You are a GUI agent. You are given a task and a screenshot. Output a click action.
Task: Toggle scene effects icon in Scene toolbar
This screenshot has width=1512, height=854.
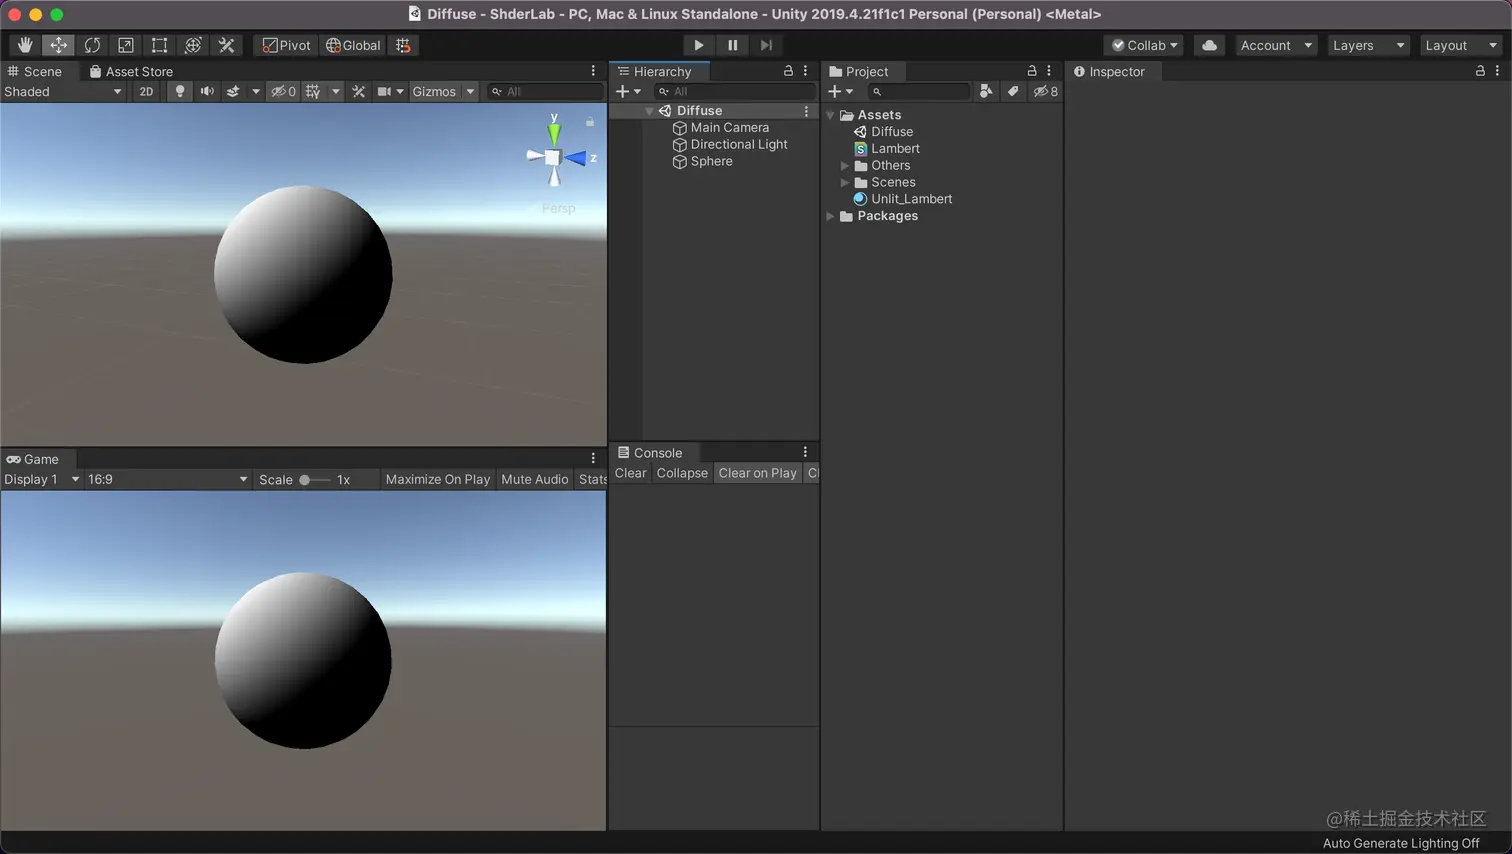pyautogui.click(x=233, y=91)
